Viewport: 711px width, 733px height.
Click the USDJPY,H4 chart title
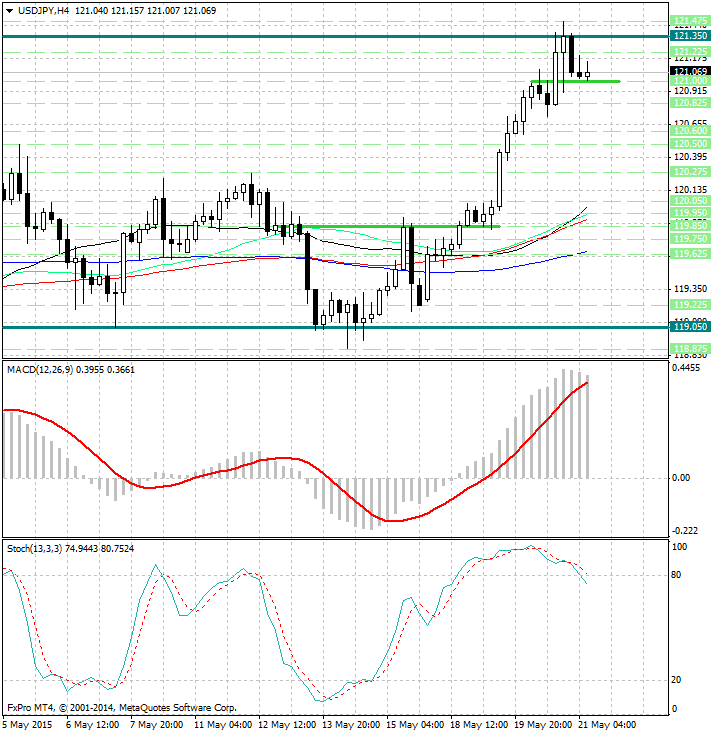tap(41, 10)
